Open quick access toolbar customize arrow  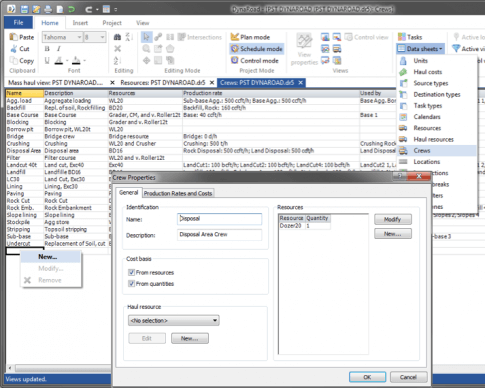pyautogui.click(x=116, y=9)
